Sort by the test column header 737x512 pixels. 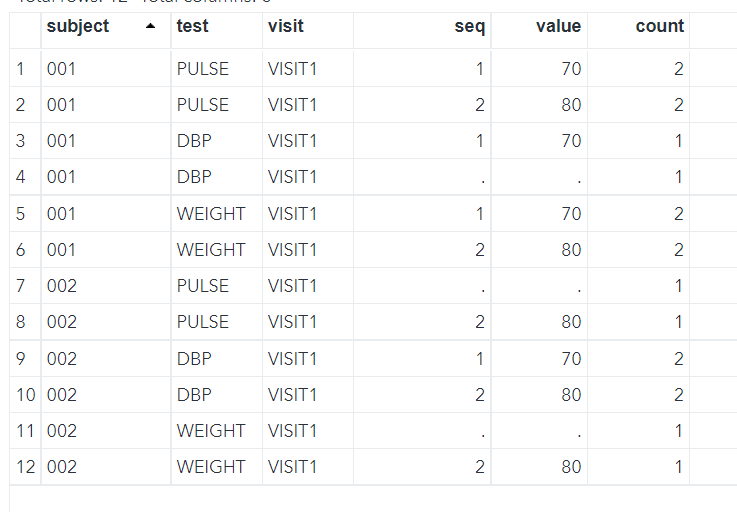click(x=193, y=27)
